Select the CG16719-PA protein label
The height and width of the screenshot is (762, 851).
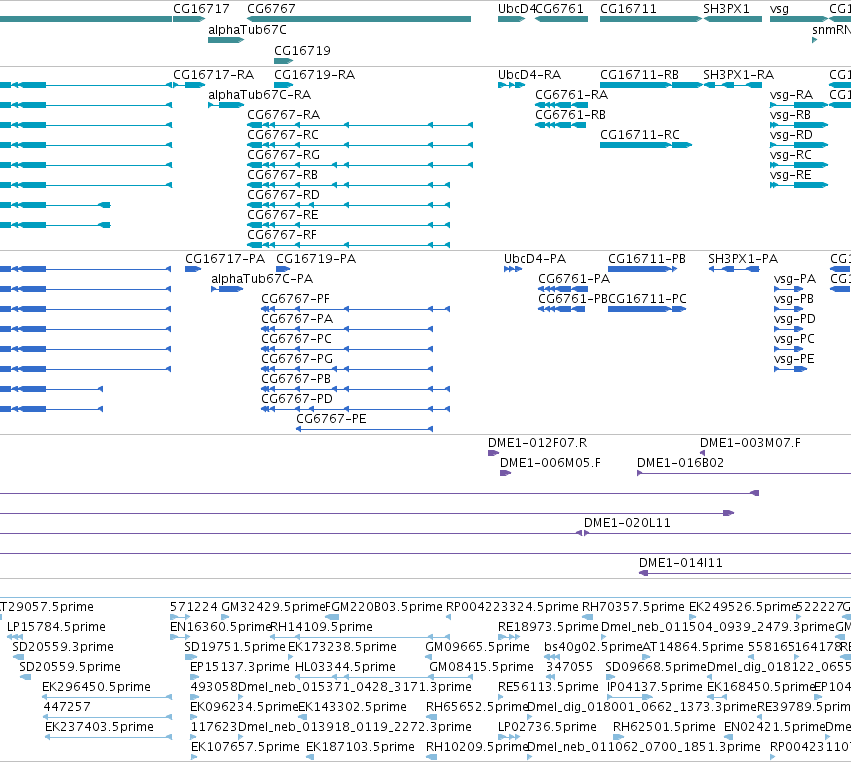point(316,258)
